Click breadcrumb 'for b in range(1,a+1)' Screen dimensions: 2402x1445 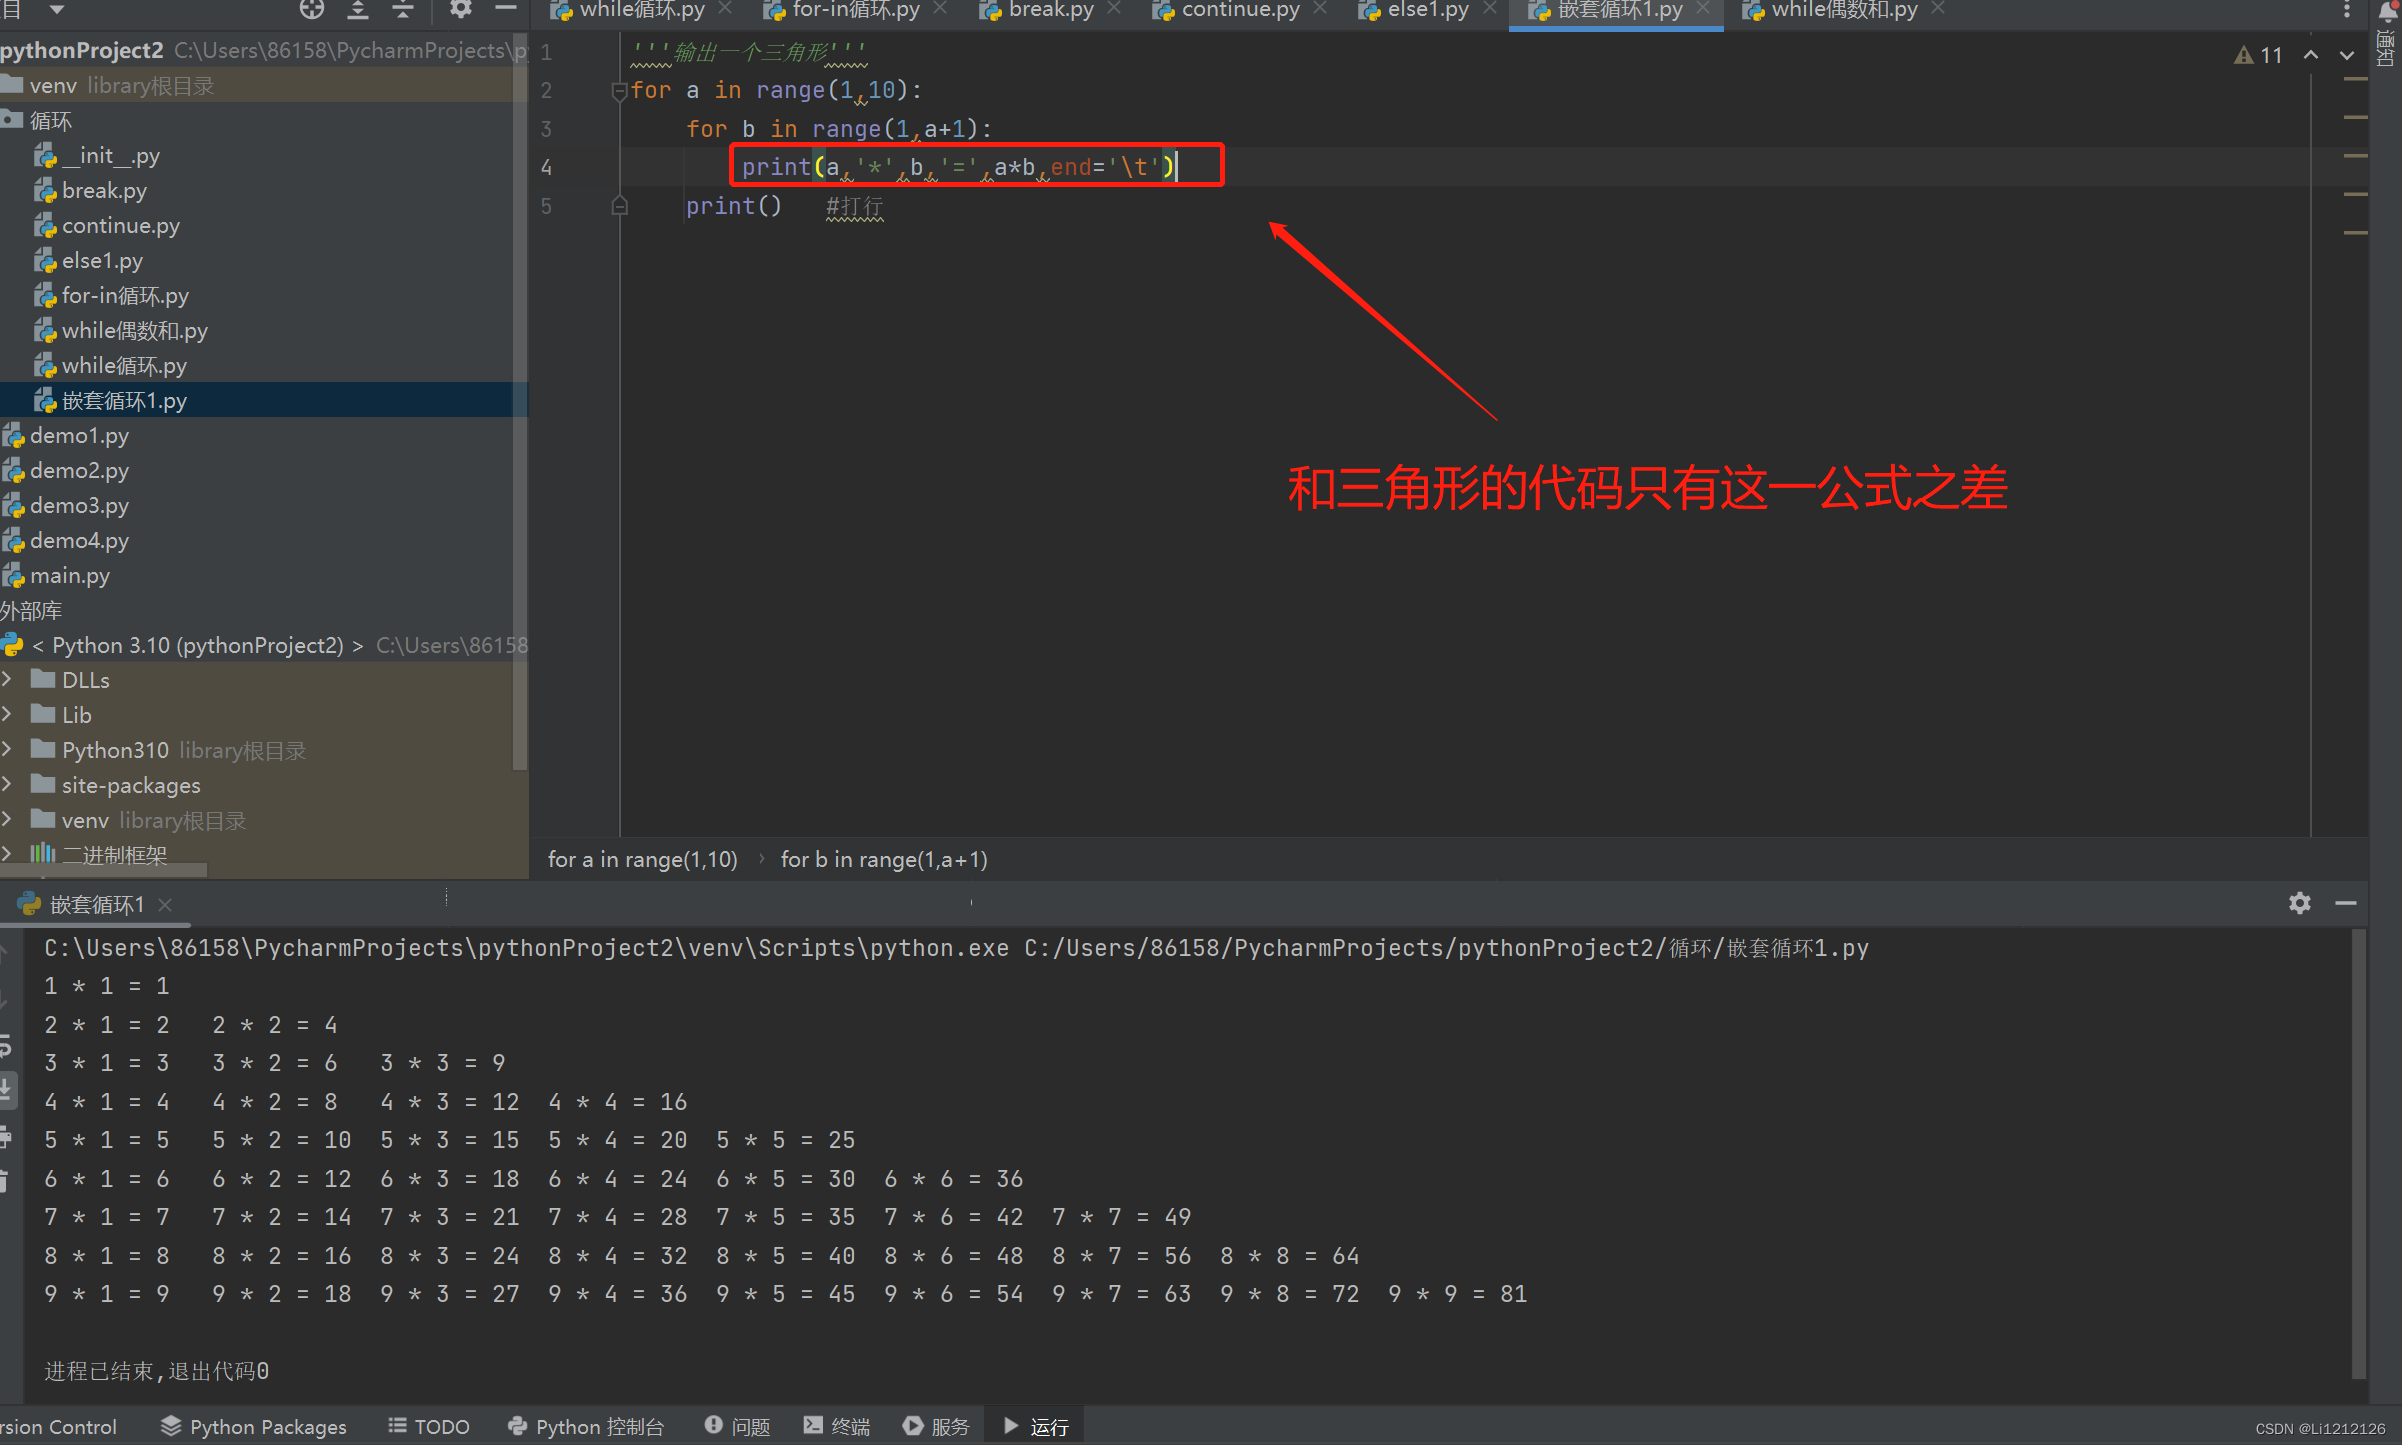point(884,859)
